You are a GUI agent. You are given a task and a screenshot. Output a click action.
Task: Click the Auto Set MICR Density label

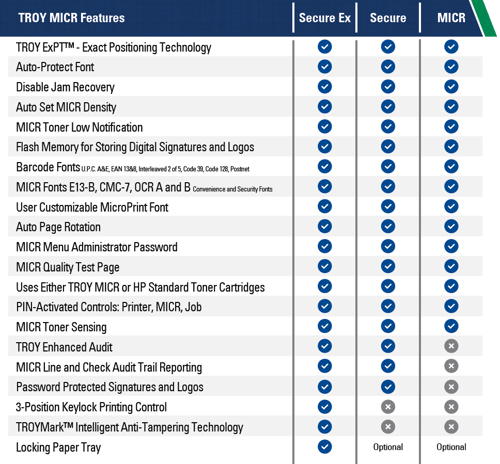coord(66,107)
